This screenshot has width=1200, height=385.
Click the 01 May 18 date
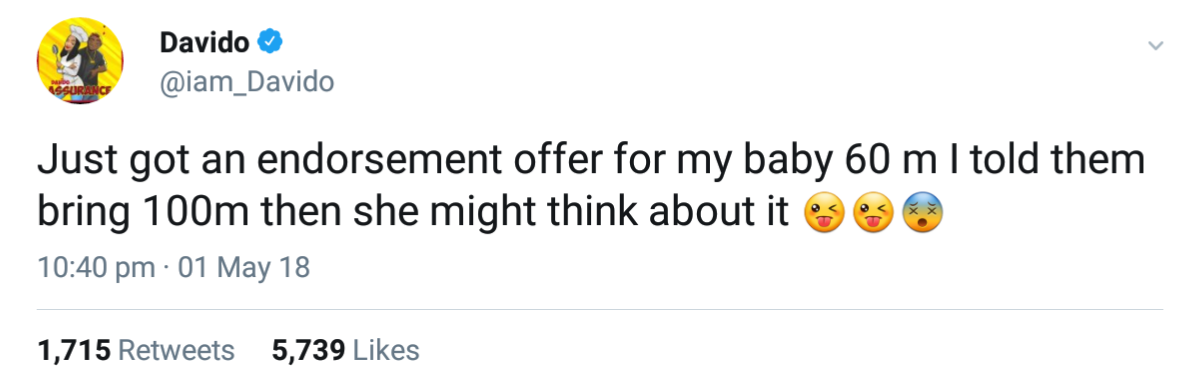(243, 268)
